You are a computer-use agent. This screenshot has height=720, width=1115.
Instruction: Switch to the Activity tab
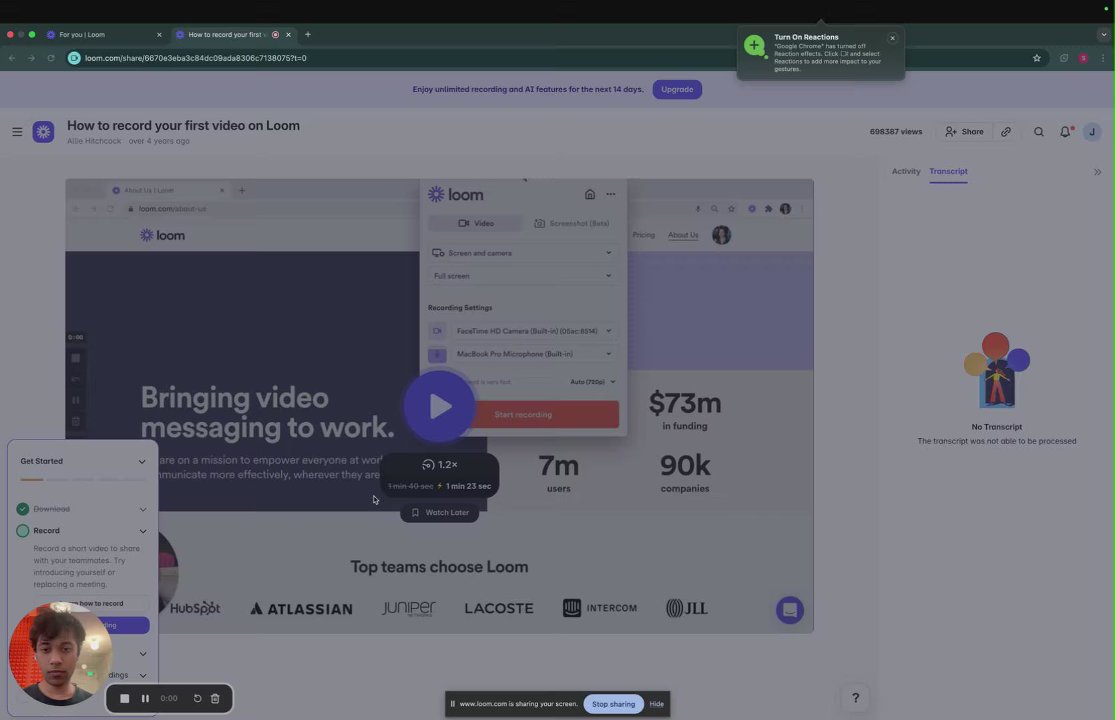(906, 171)
